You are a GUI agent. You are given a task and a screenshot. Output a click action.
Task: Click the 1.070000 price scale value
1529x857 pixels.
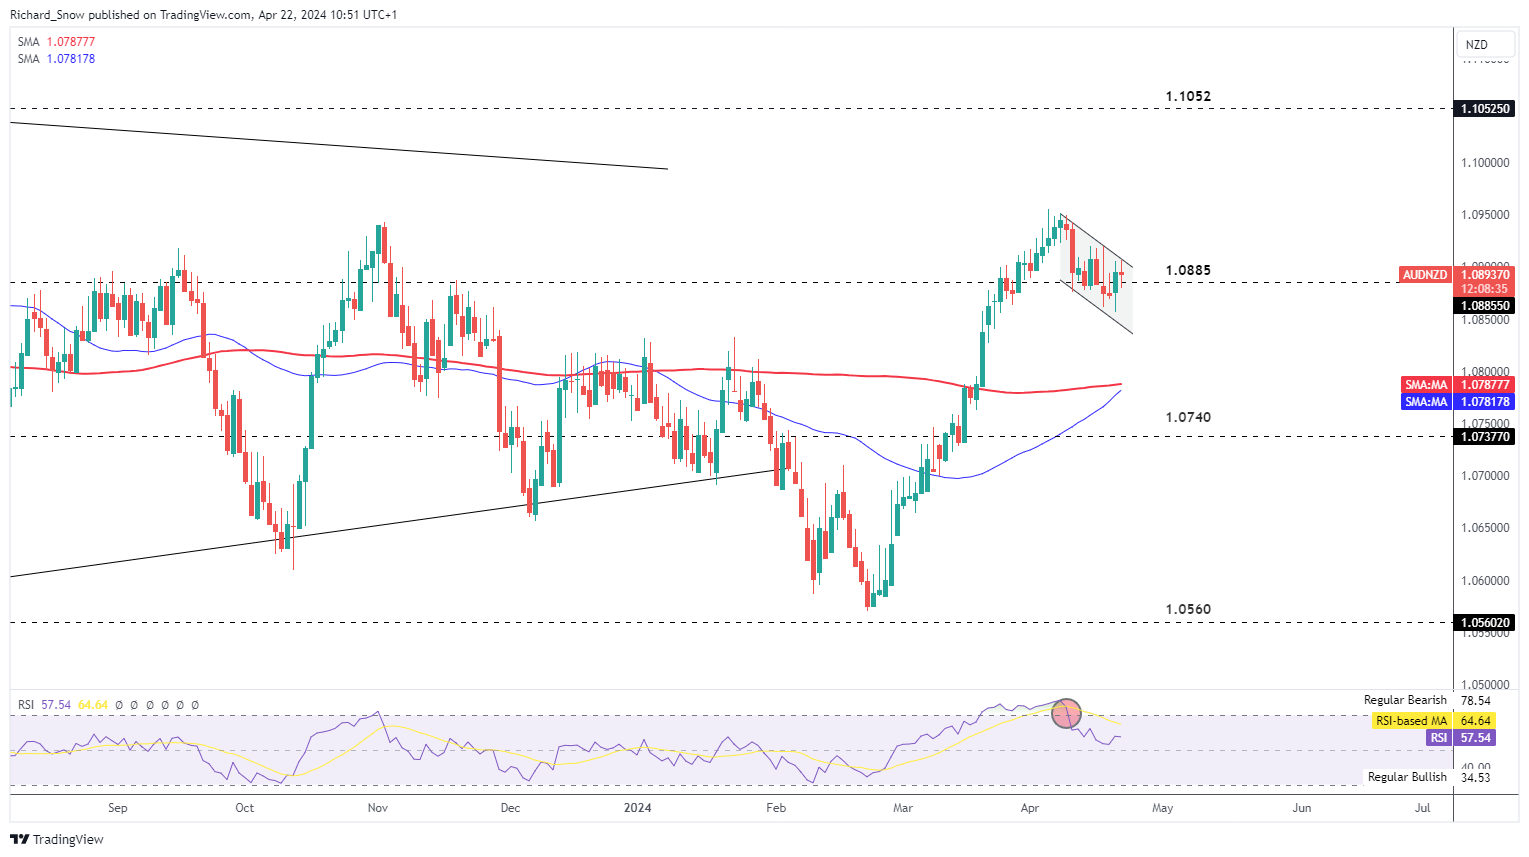1485,476
